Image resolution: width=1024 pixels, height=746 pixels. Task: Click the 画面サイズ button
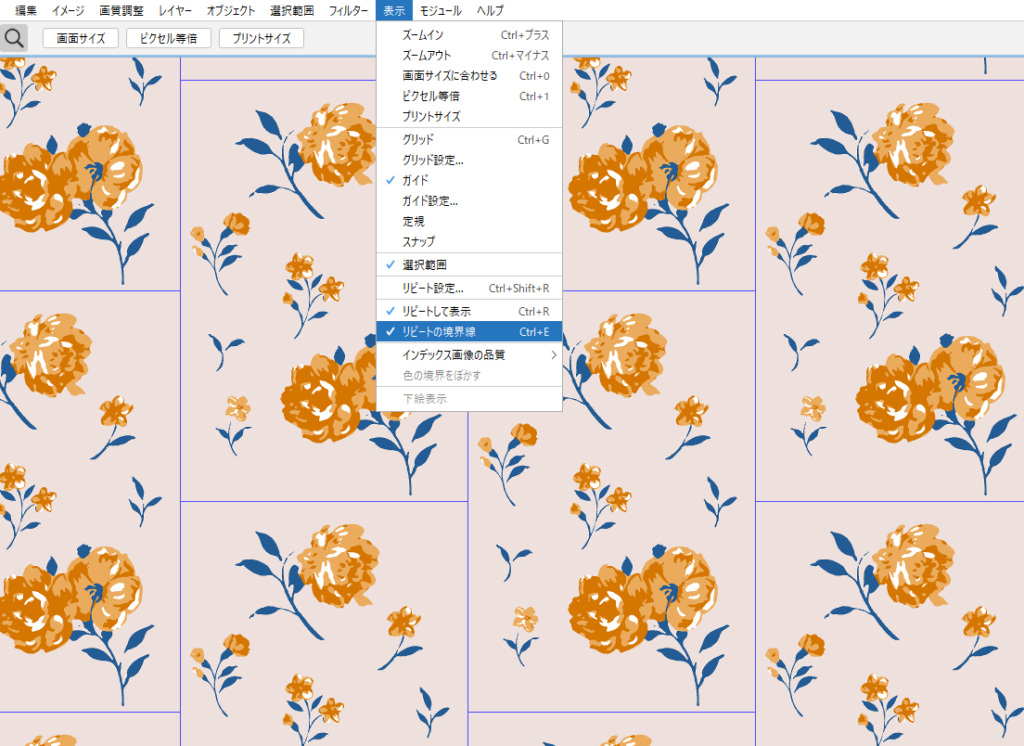[80, 39]
